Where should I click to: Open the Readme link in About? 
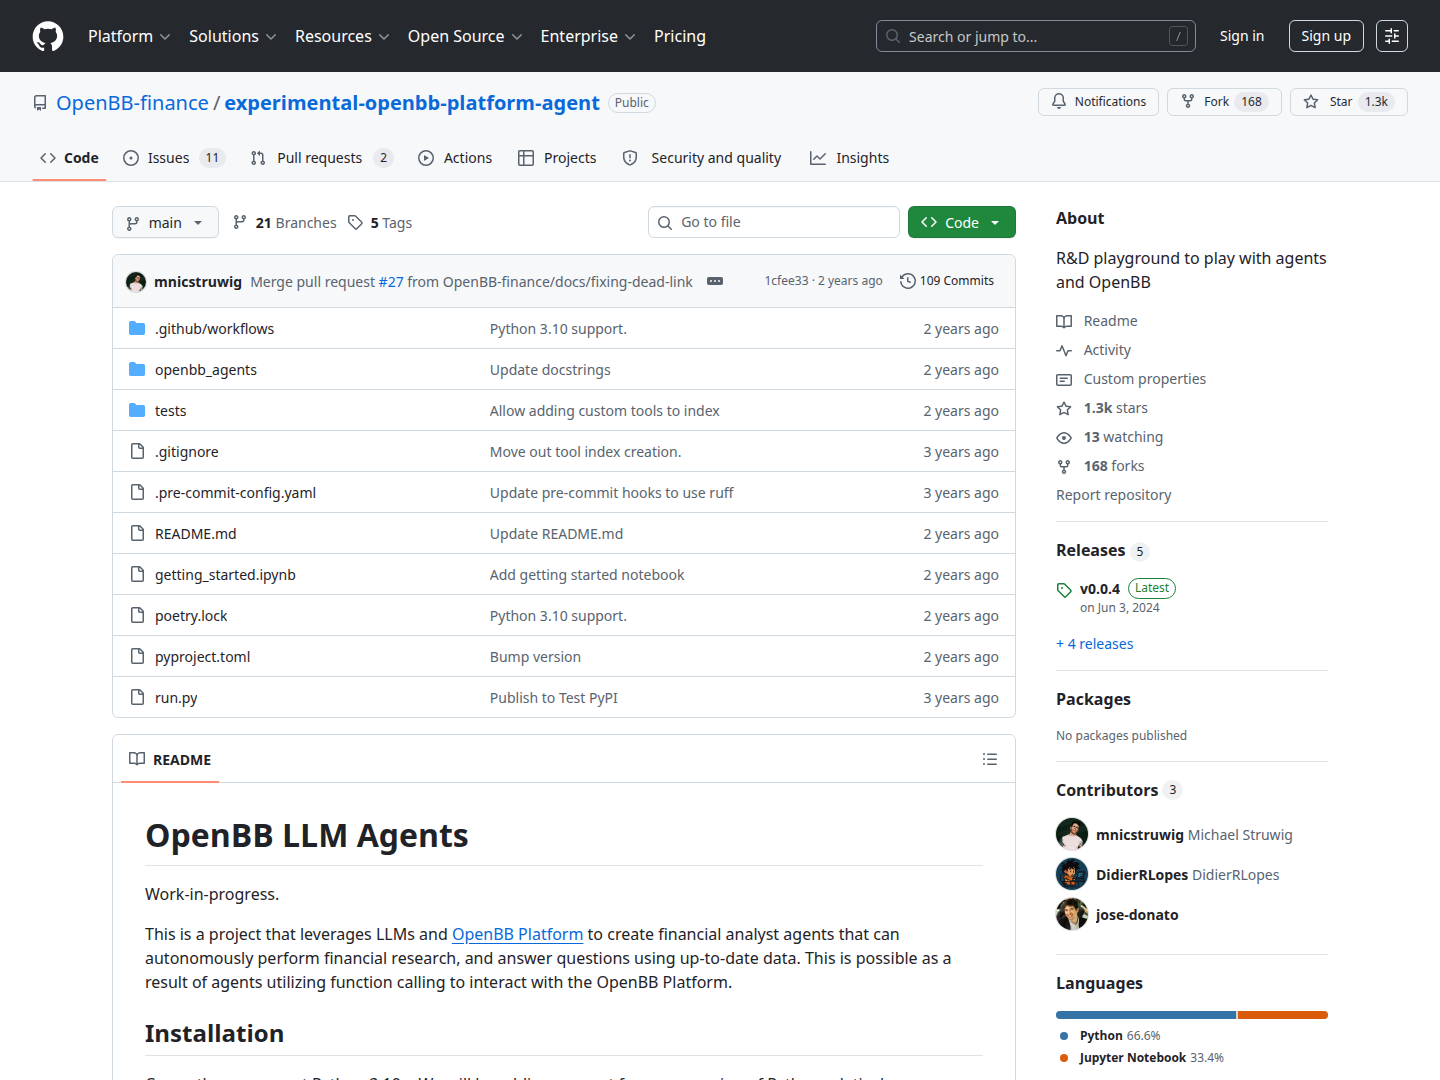click(x=1097, y=321)
